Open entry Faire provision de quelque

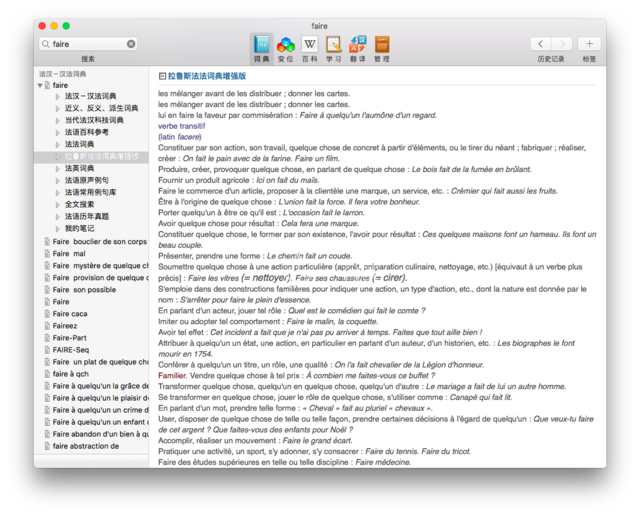pyautogui.click(x=100, y=278)
